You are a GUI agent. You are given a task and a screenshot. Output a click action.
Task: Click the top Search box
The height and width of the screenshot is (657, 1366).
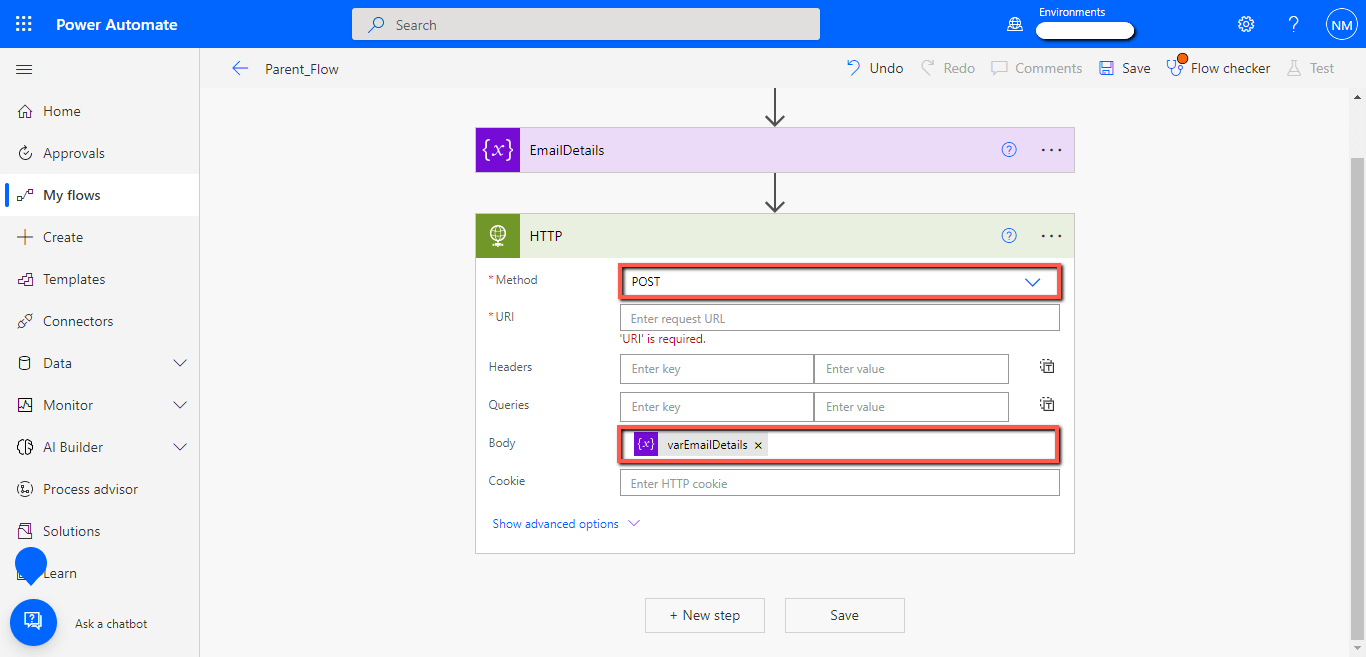click(x=586, y=25)
